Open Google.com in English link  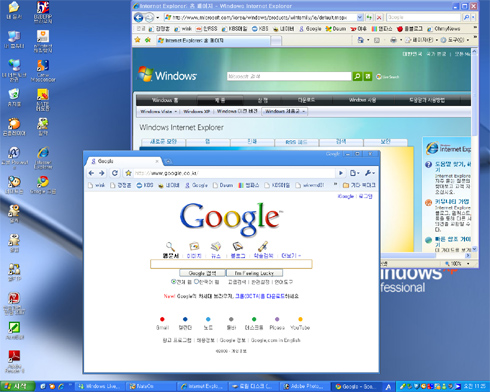276,340
